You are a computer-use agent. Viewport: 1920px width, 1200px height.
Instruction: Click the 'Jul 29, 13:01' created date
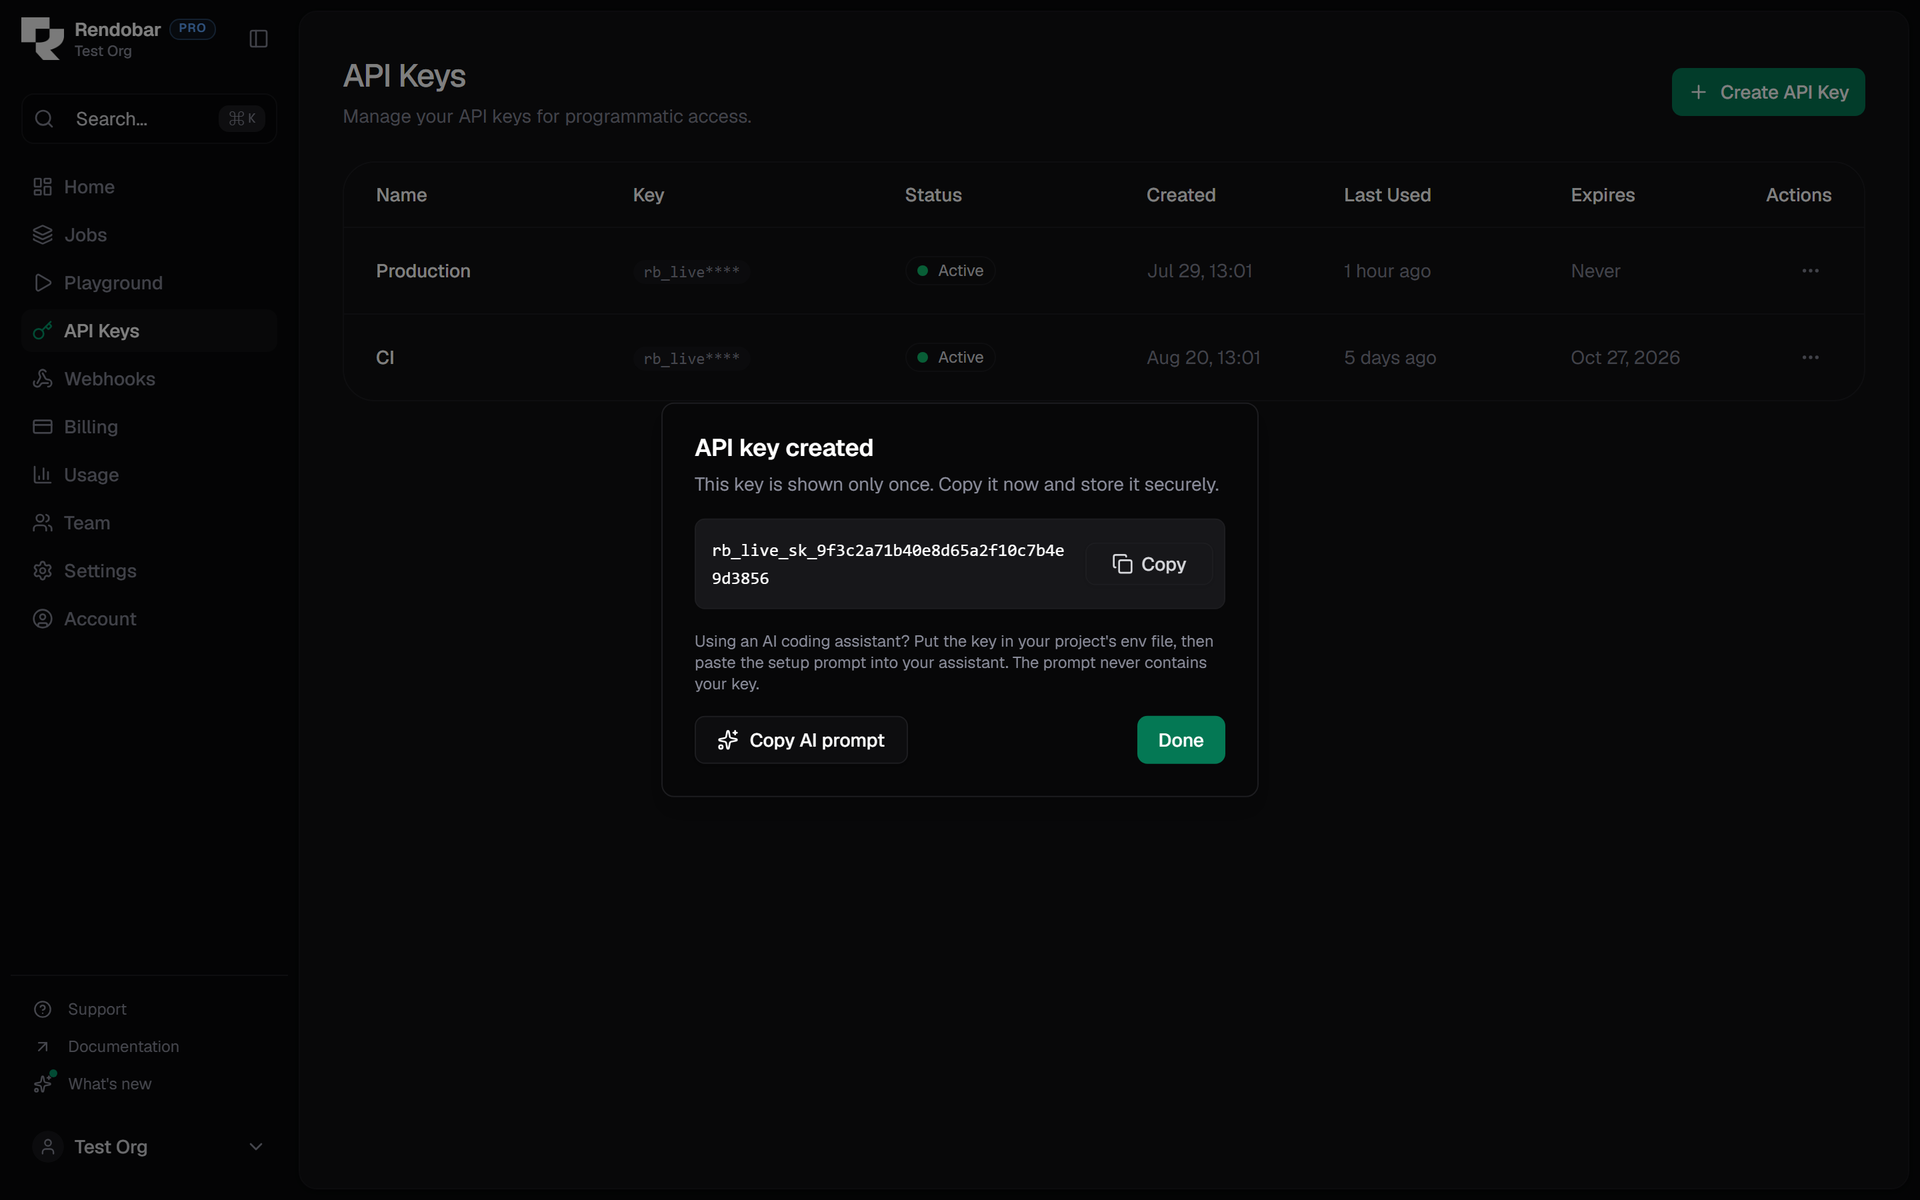pyautogui.click(x=1199, y=271)
